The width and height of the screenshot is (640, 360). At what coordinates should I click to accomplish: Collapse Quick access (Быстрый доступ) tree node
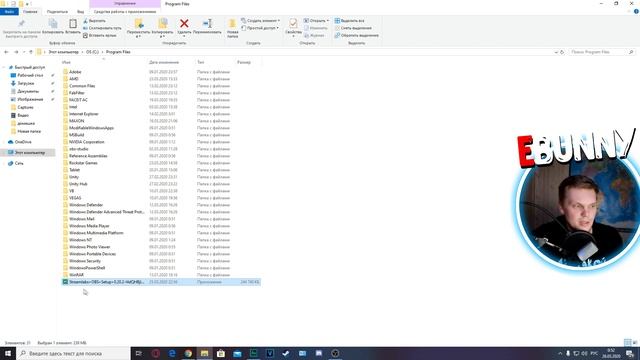(4, 67)
